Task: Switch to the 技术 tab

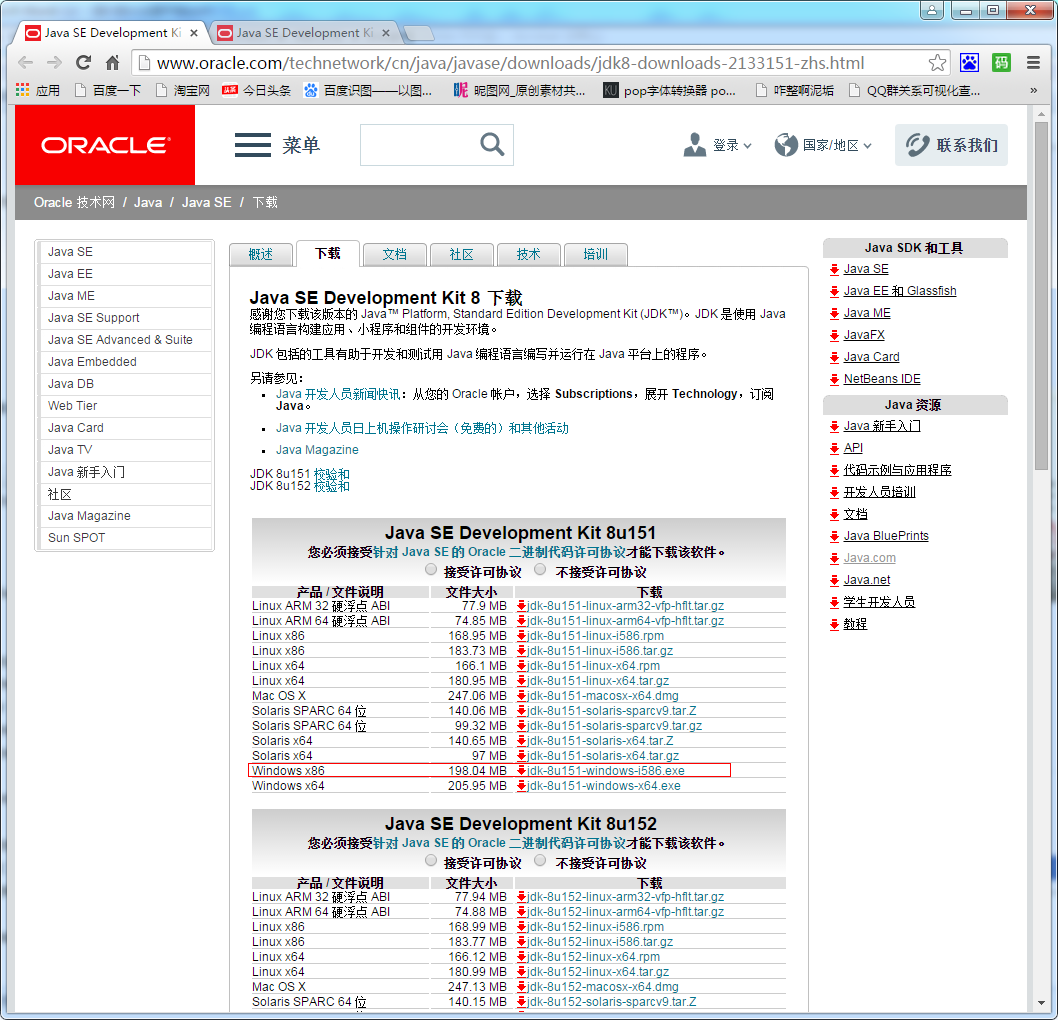Action: 528,254
